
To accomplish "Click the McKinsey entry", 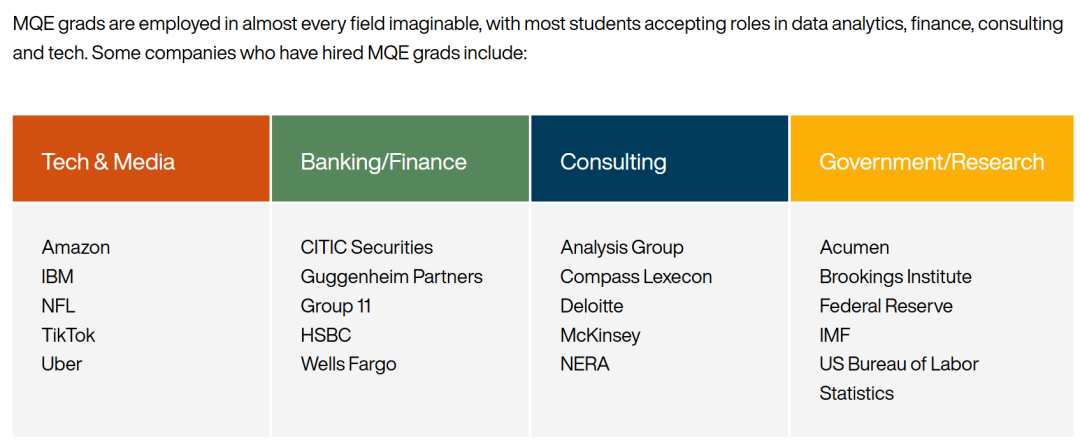I will tap(600, 335).
